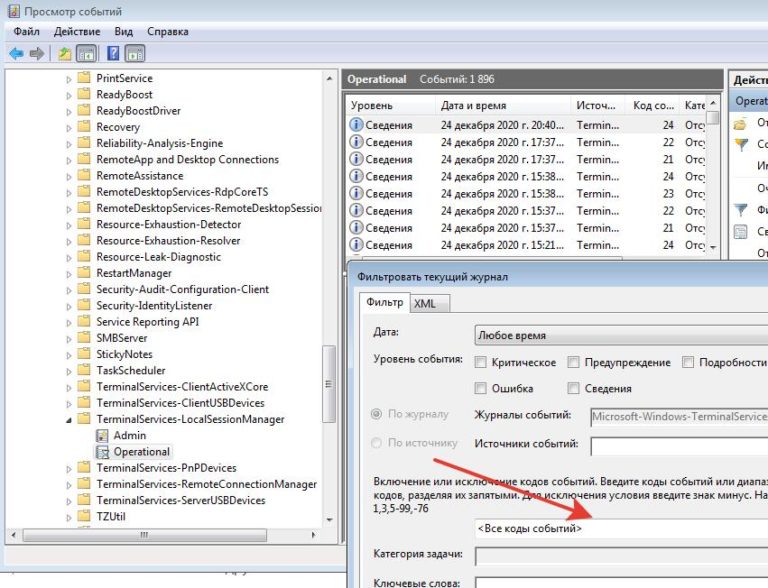Click the Admin log icon under TerminalServices-LocalSessionManager
The height and width of the screenshot is (588, 768).
pyautogui.click(x=102, y=436)
